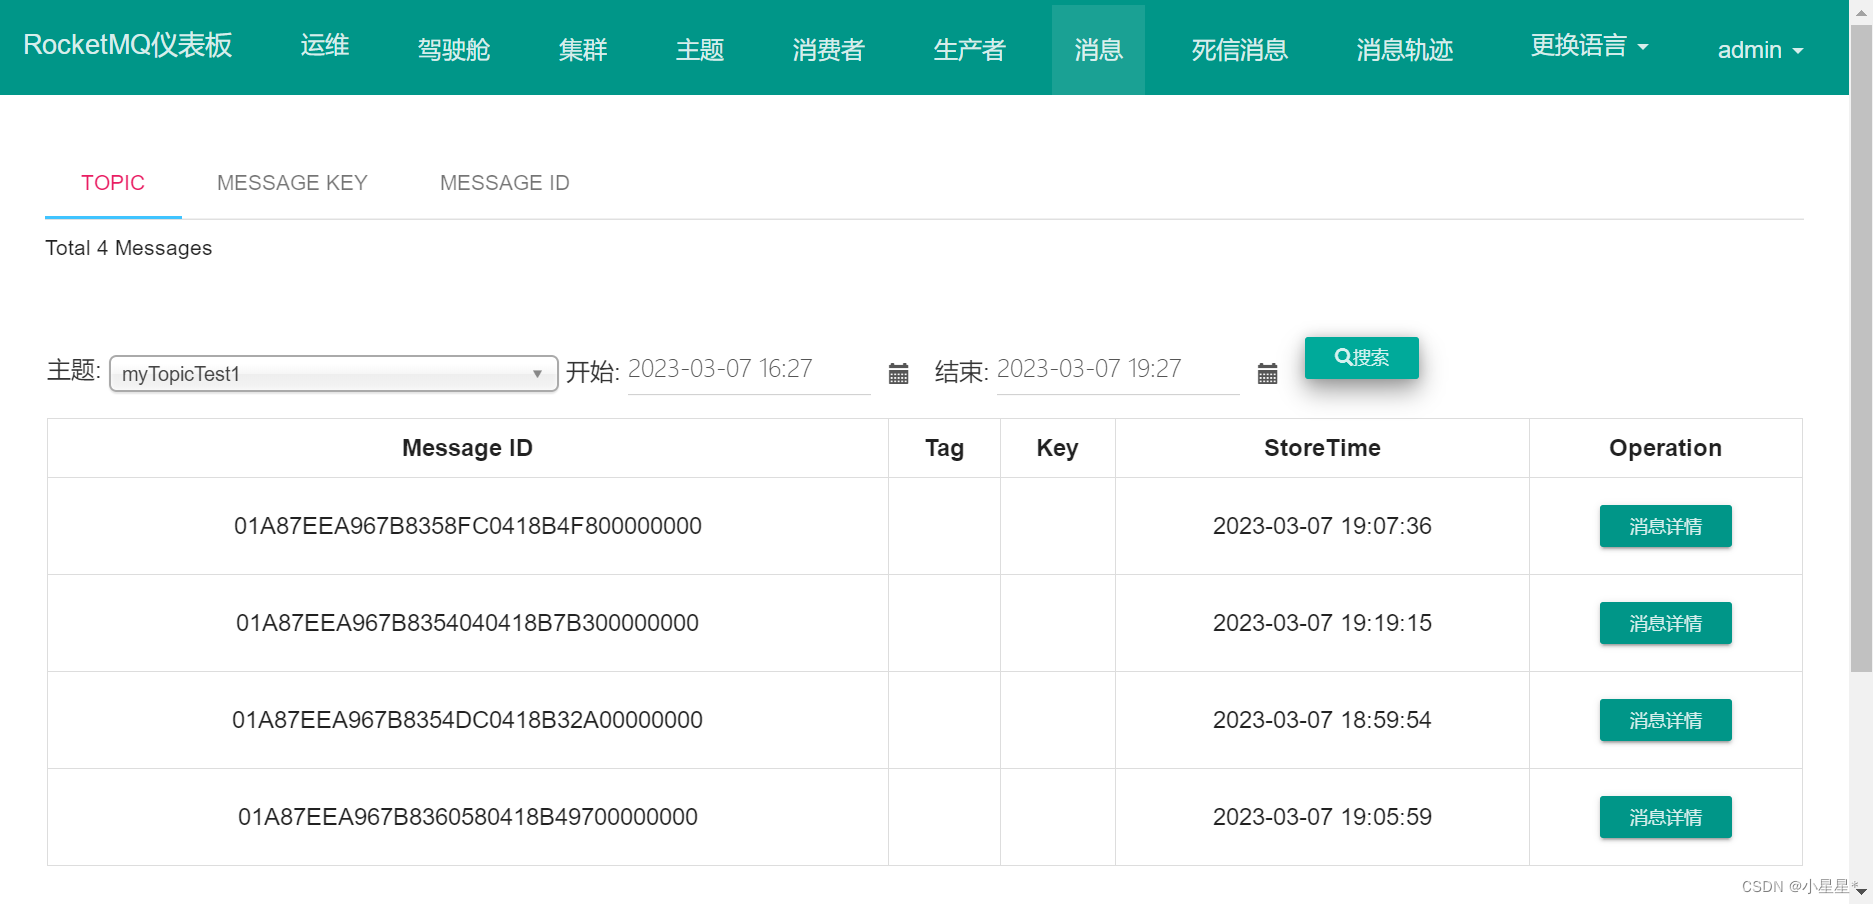Click the store time 2023-03-07 19:05:59
Image resolution: width=1873 pixels, height=904 pixels.
[1322, 817]
